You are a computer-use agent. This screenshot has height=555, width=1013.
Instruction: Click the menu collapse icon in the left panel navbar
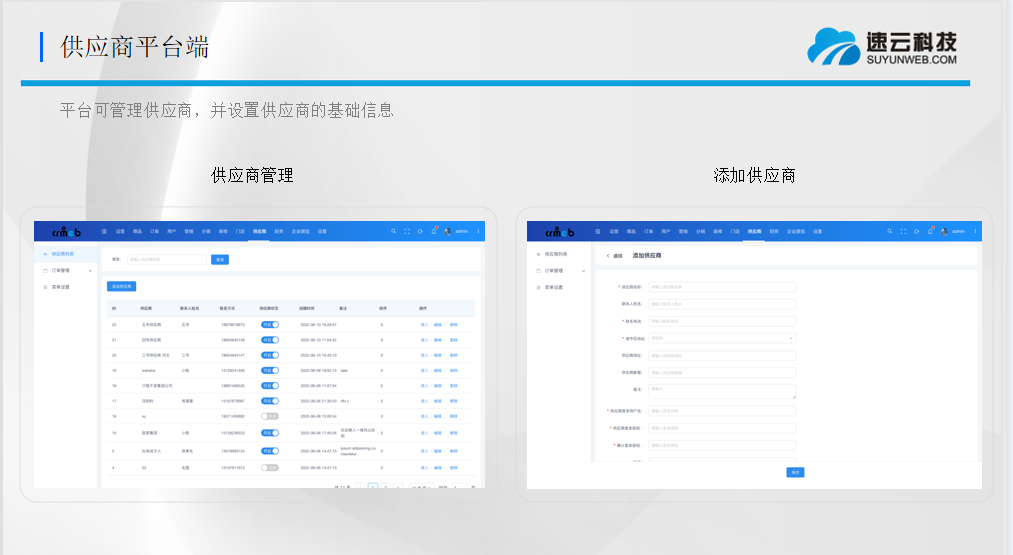point(104,231)
